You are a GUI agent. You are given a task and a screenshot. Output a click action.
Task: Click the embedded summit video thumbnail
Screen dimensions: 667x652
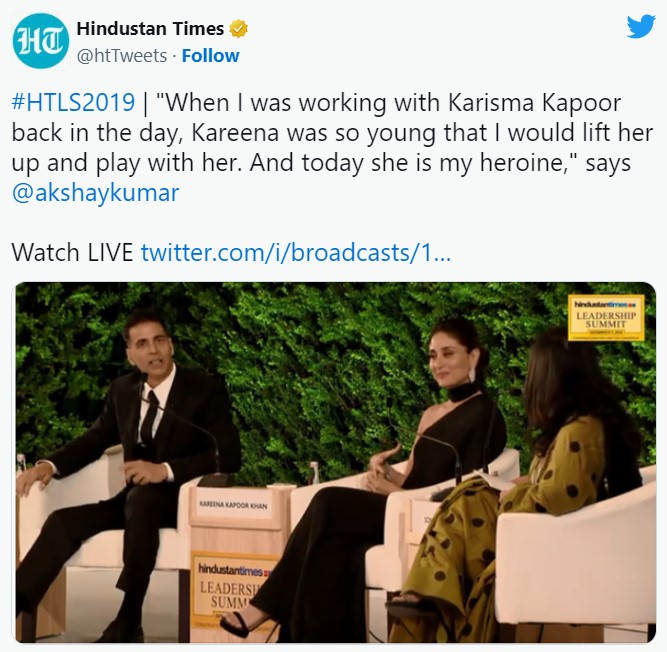pyautogui.click(x=336, y=462)
